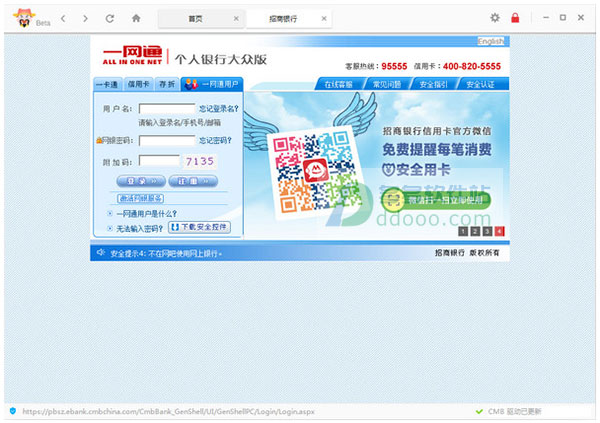This screenshot has height=423, width=600.
Task: Select the 存折 login tab
Action: (x=167, y=84)
